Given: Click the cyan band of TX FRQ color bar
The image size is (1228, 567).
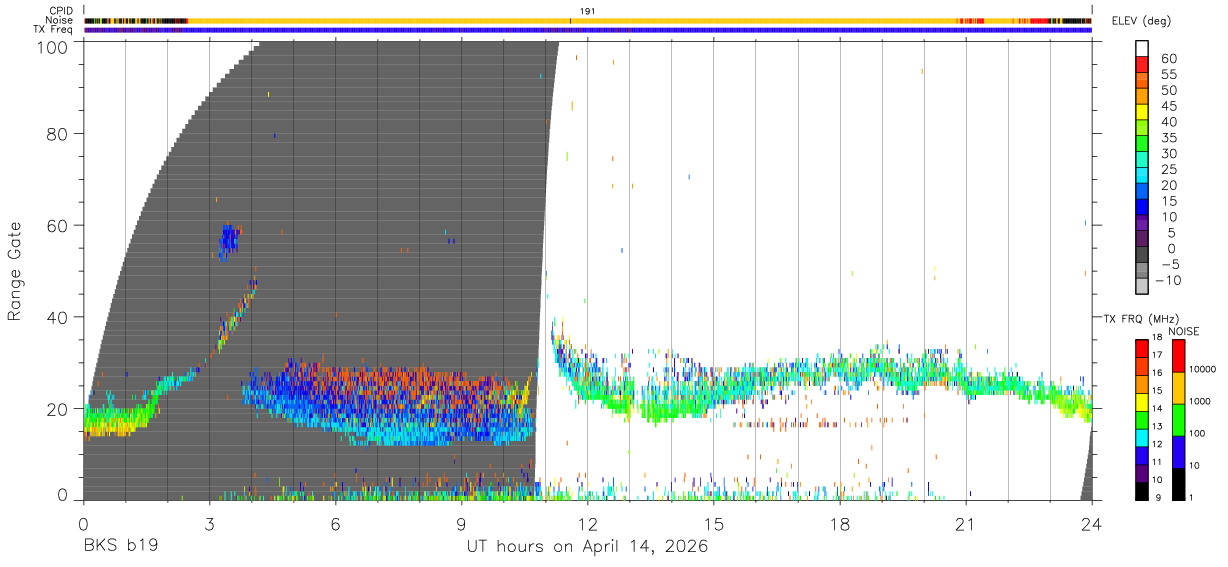Looking at the screenshot, I should pyautogui.click(x=1143, y=437).
